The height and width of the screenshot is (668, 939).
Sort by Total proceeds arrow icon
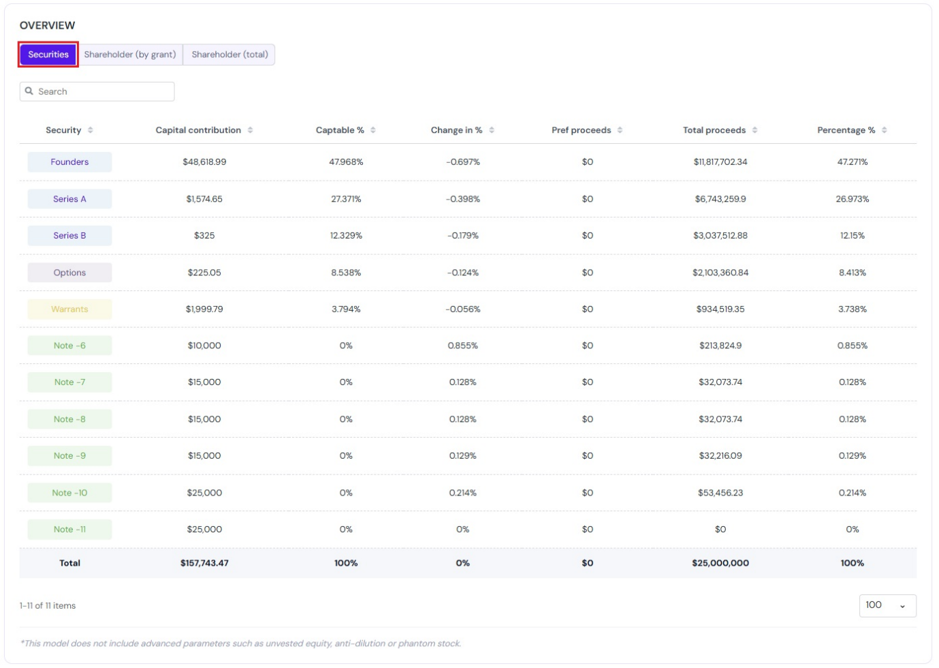[755, 130]
